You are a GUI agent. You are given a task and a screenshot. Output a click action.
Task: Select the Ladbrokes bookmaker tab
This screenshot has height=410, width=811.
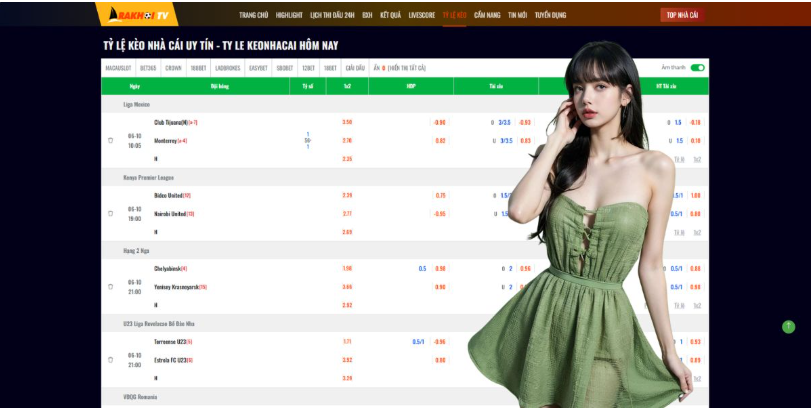[x=228, y=68]
